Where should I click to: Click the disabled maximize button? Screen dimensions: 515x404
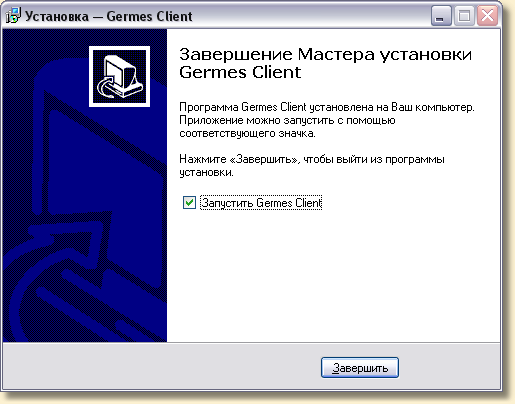click(464, 16)
